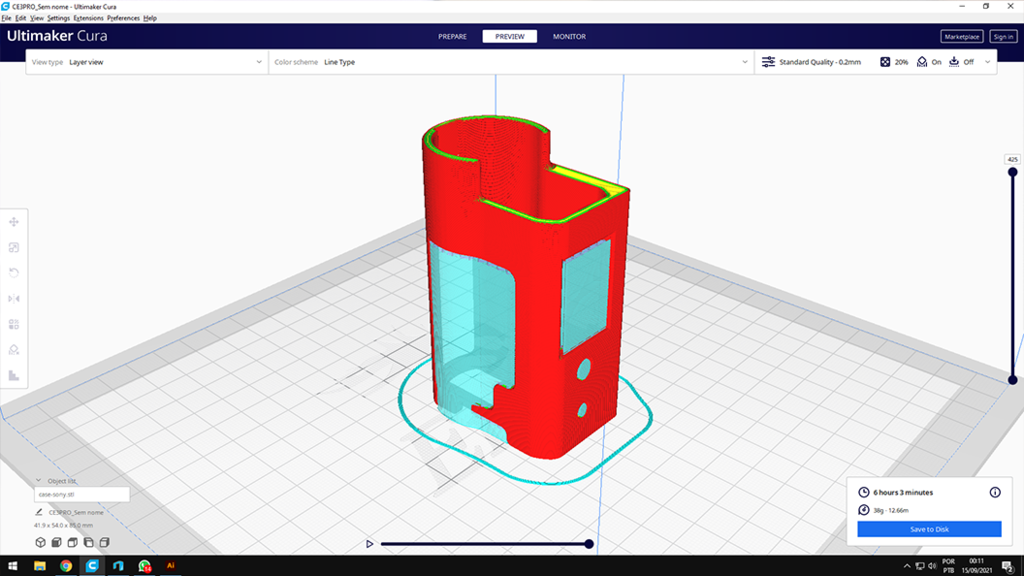Open the Help menu

click(150, 18)
